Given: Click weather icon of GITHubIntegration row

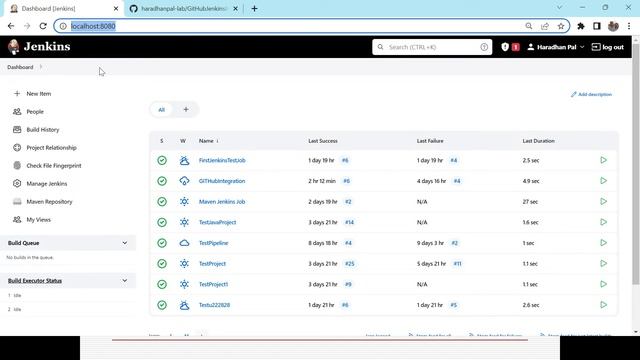Looking at the screenshot, I should pyautogui.click(x=184, y=181).
